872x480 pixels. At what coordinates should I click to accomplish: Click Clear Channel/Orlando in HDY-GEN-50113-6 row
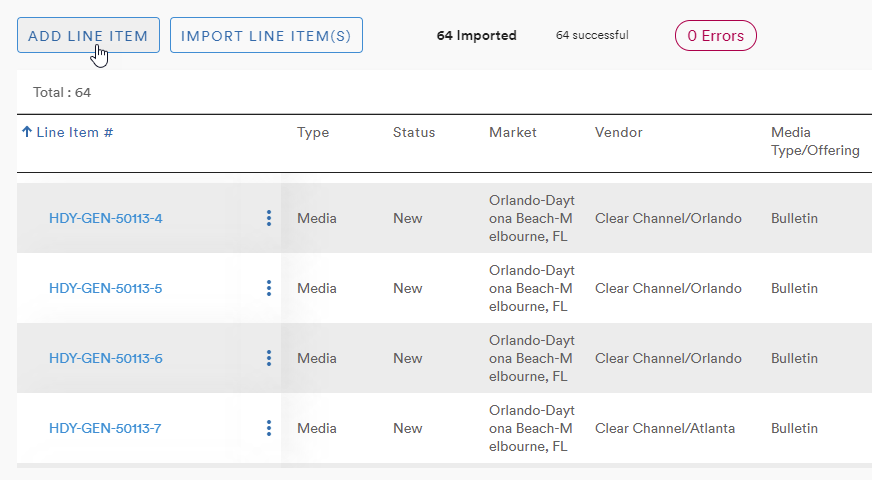pyautogui.click(x=668, y=358)
